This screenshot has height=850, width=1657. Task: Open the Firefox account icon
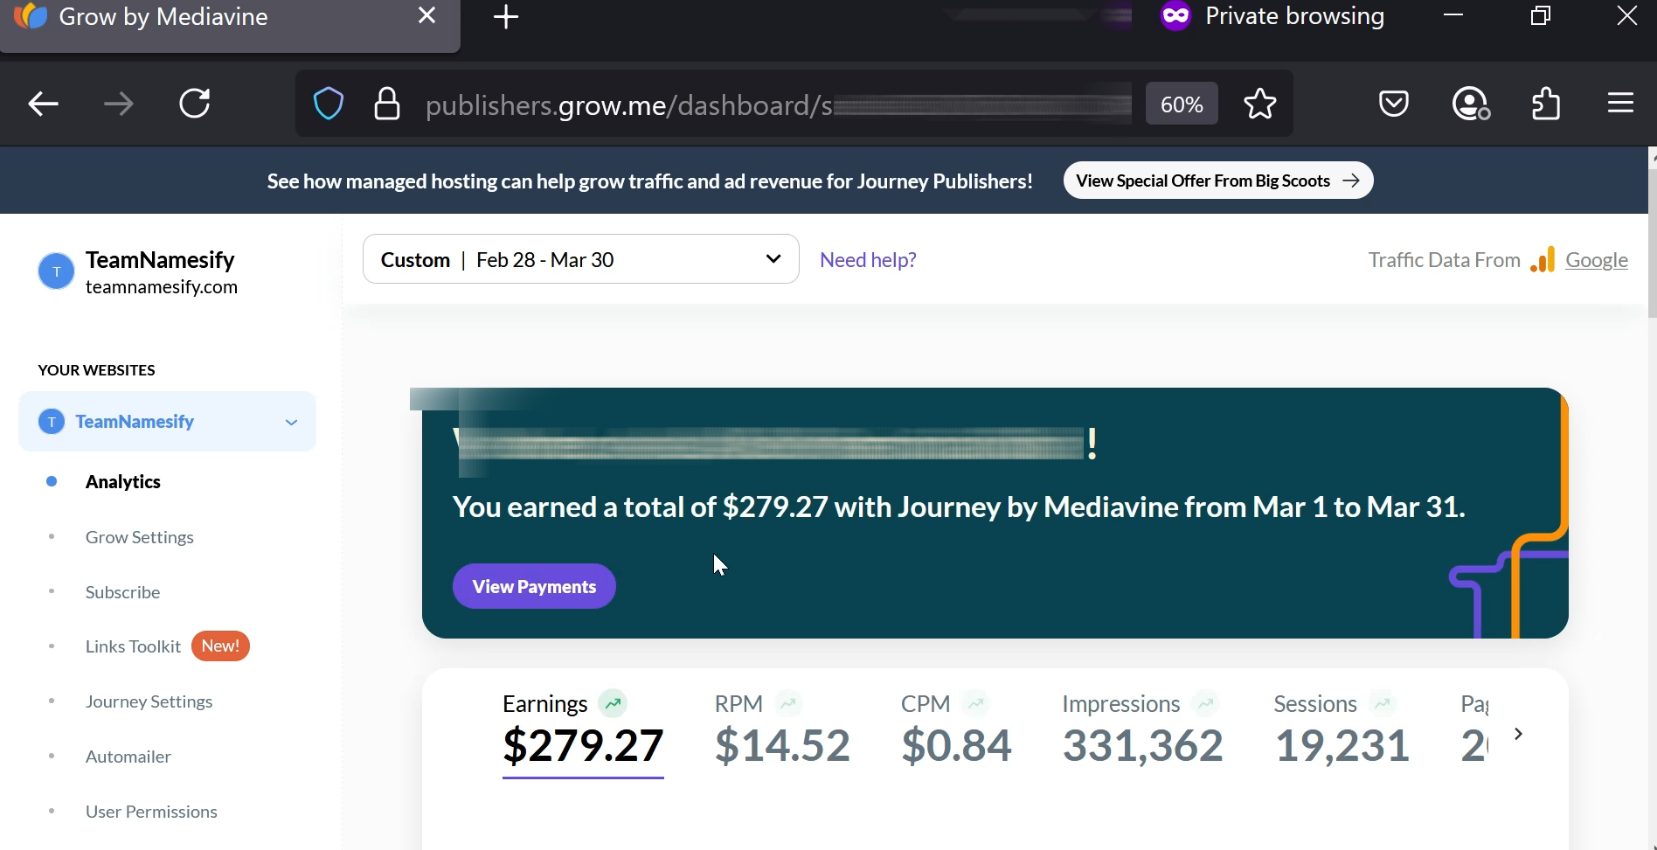pyautogui.click(x=1470, y=104)
